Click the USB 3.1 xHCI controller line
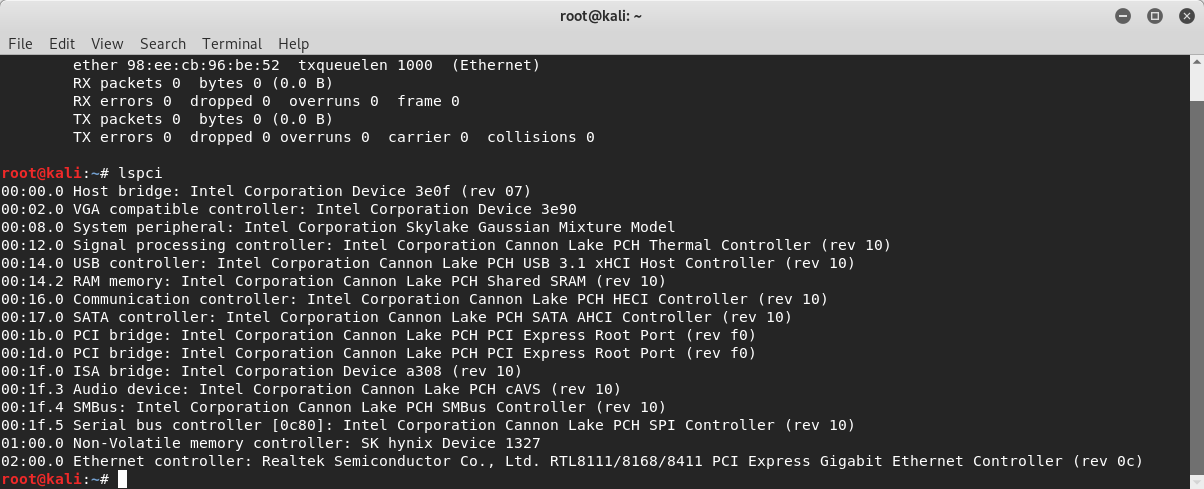This screenshot has width=1204, height=489. point(428,263)
